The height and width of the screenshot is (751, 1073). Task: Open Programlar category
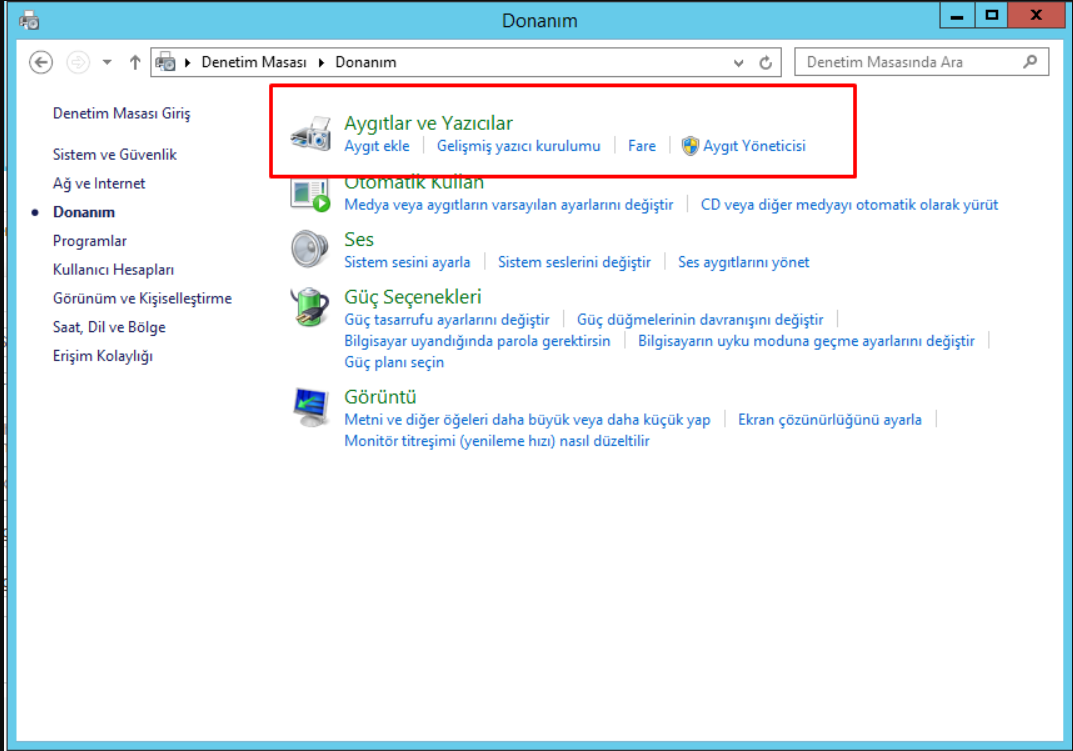[x=90, y=241]
